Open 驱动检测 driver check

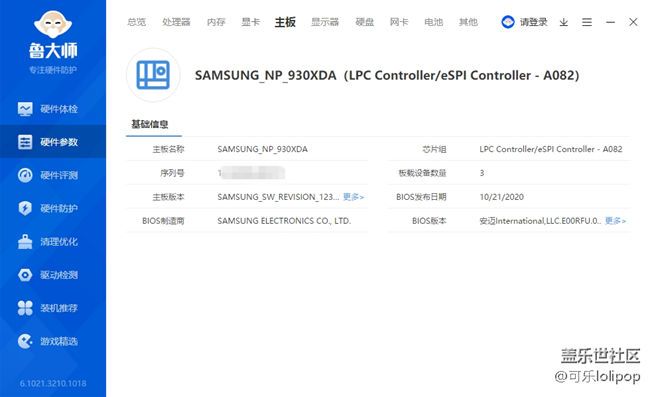pyautogui.click(x=53, y=275)
